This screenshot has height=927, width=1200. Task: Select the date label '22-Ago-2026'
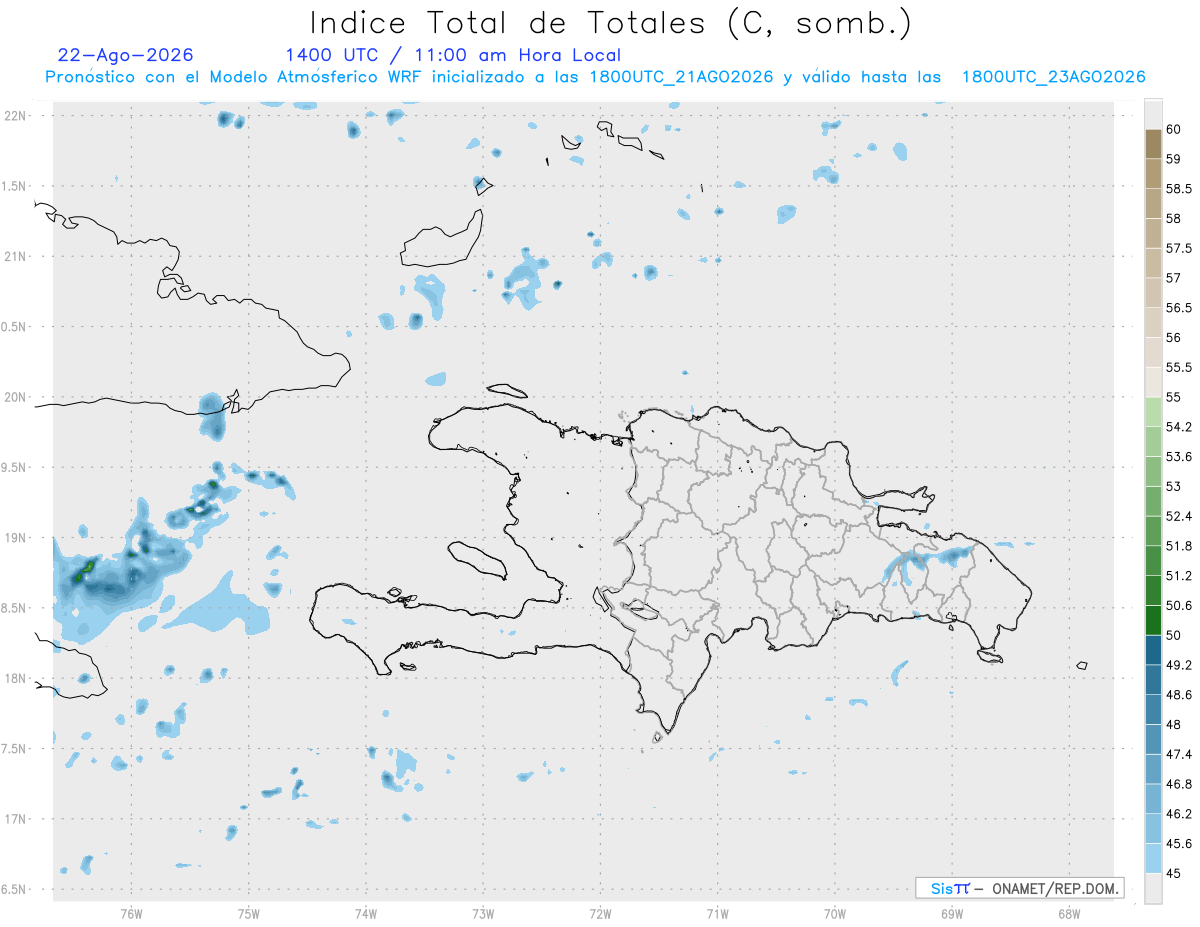[x=126, y=55]
